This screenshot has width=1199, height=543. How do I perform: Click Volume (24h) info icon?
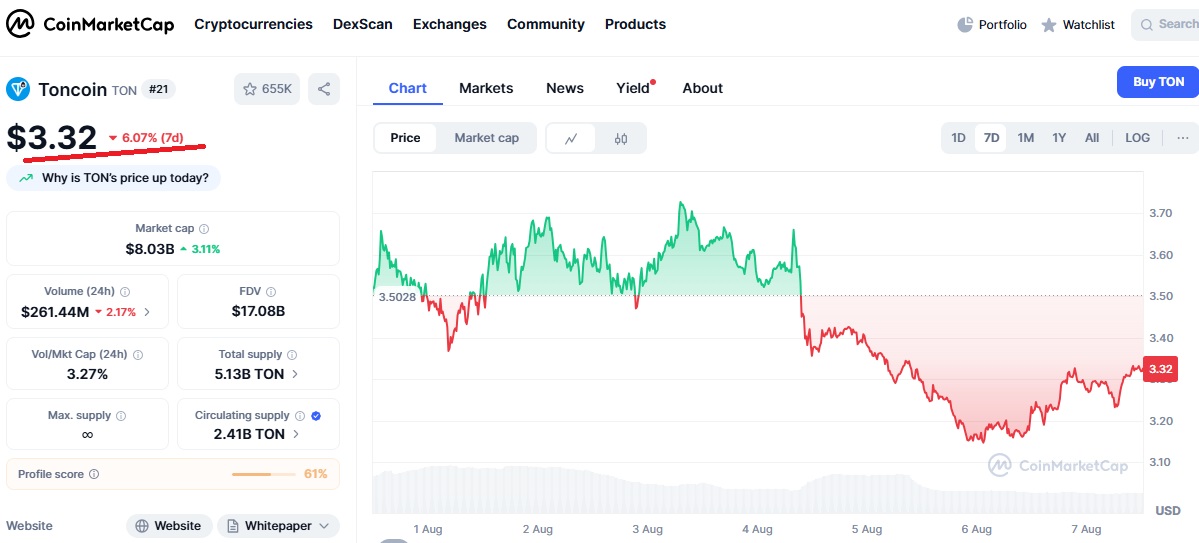pos(125,291)
